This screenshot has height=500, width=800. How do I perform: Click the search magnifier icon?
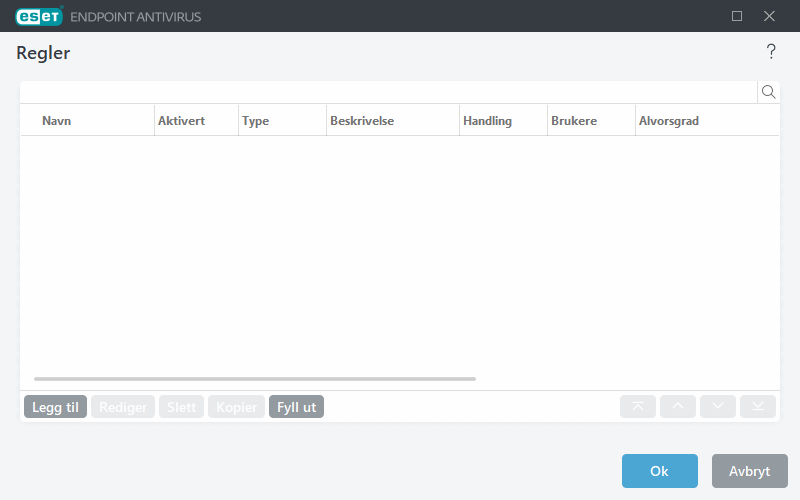[769, 92]
